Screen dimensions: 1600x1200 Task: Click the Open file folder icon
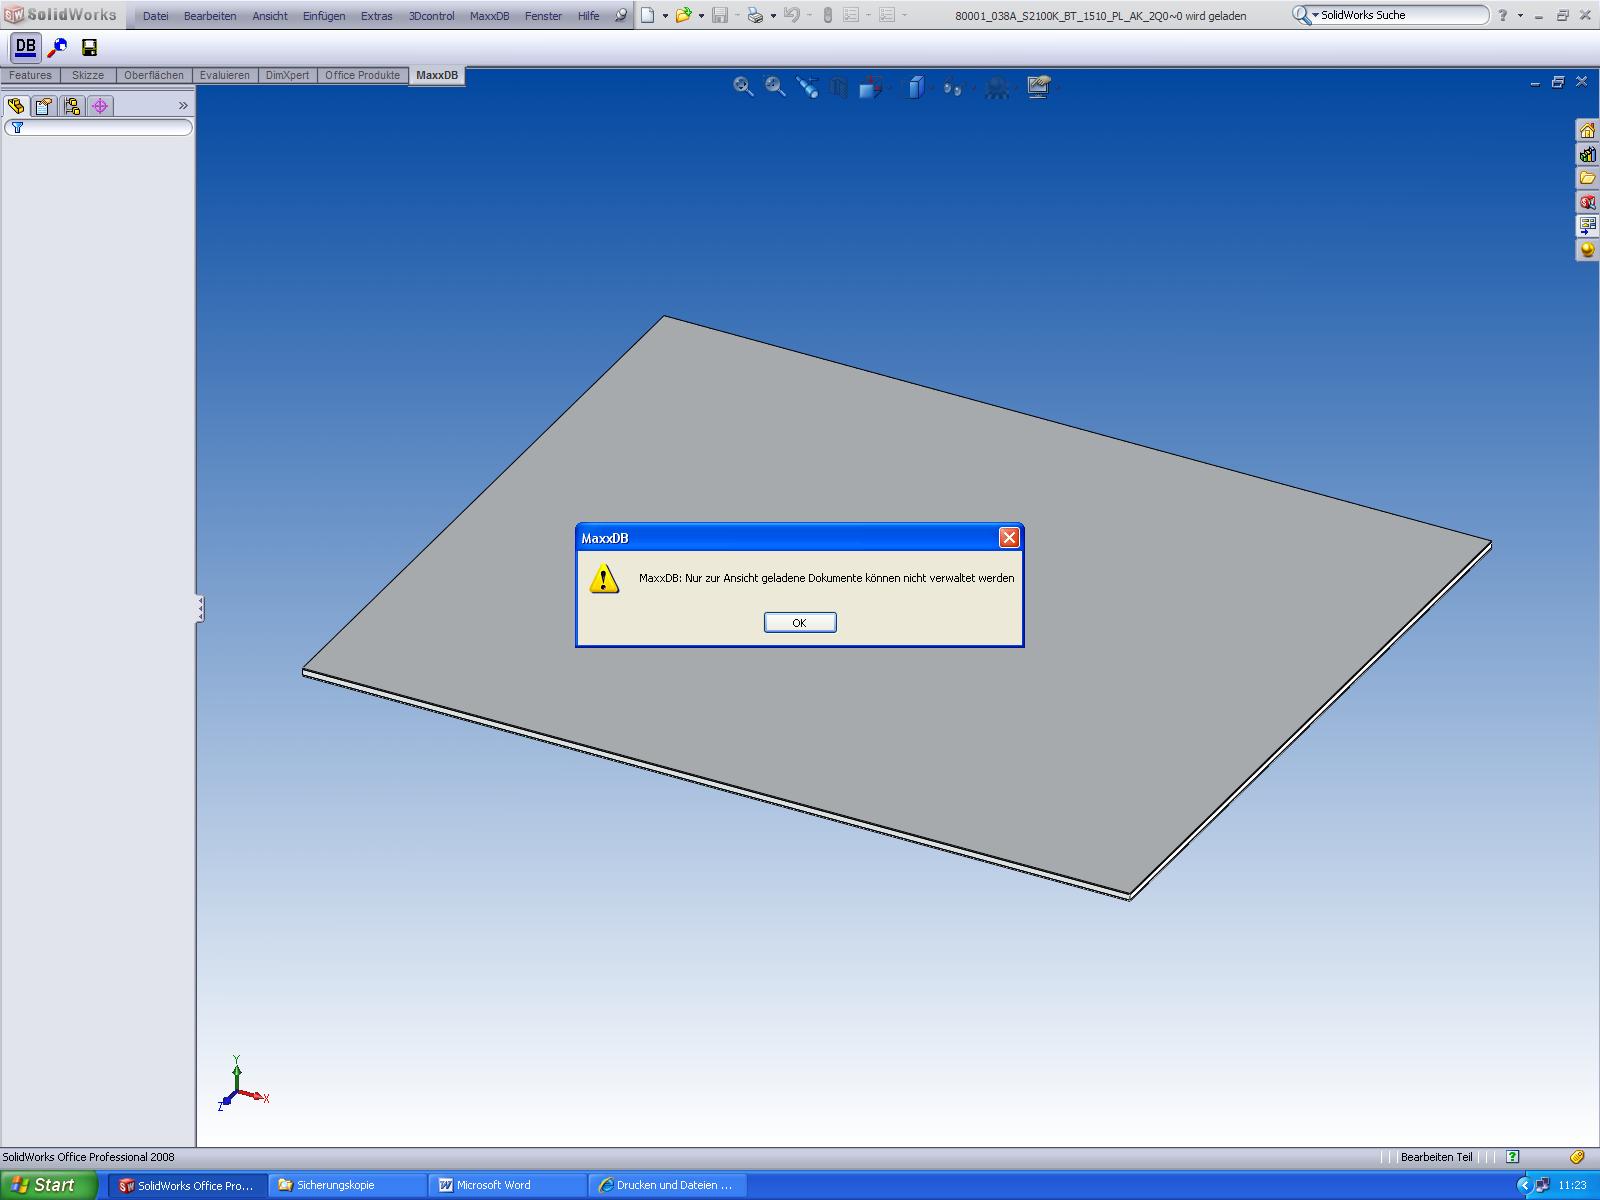(683, 15)
